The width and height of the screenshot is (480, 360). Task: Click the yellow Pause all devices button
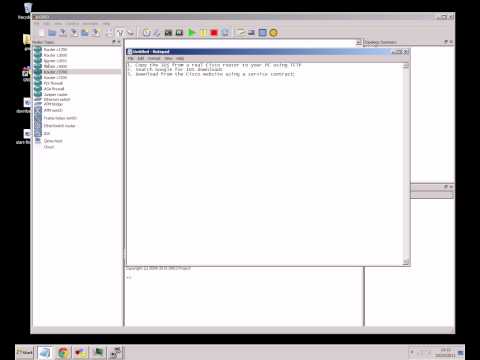[x=203, y=33]
